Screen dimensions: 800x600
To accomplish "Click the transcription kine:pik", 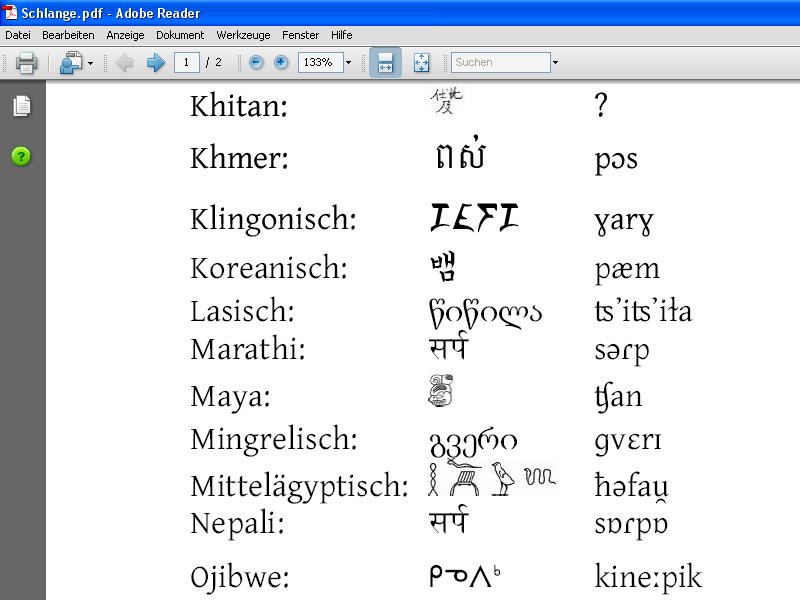I will 648,577.
